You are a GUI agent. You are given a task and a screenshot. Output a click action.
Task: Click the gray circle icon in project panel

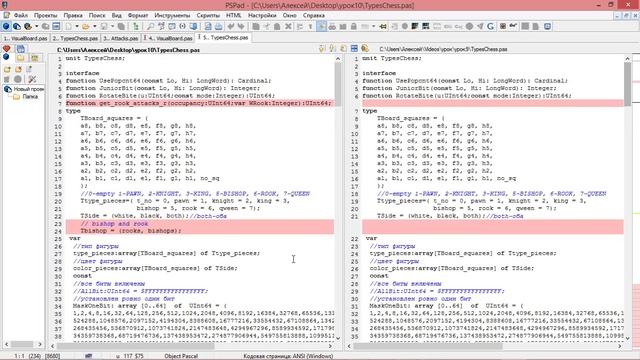18,79
